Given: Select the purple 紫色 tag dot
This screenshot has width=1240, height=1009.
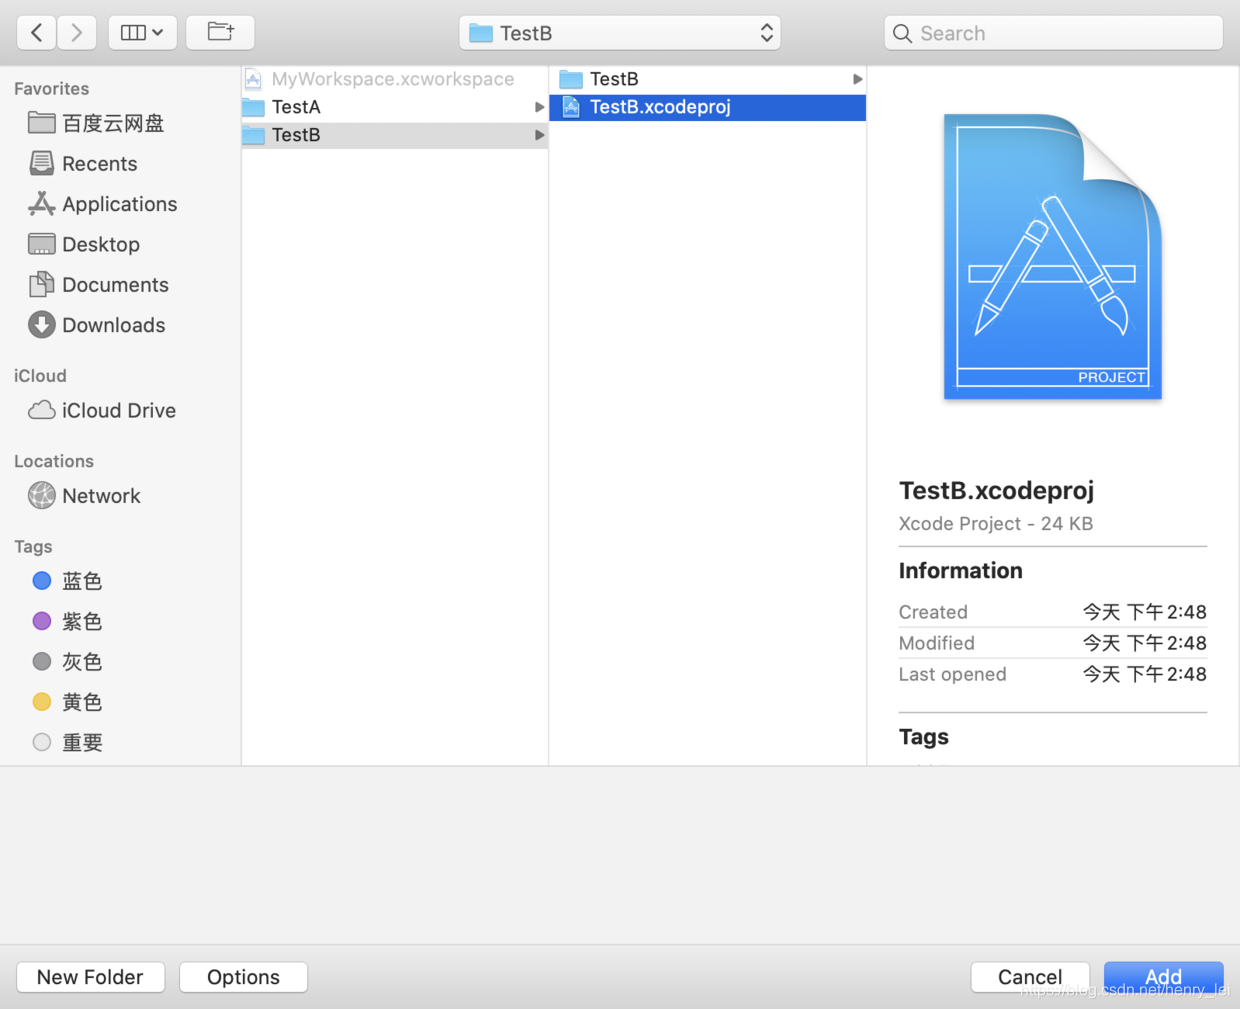Looking at the screenshot, I should pos(42,621).
